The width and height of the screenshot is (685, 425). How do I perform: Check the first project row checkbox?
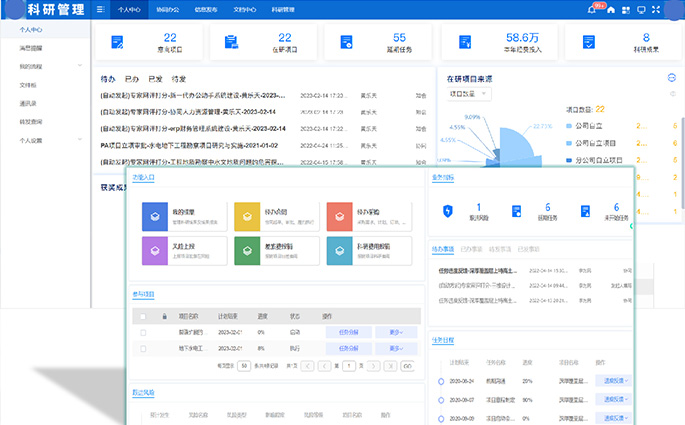(143, 332)
